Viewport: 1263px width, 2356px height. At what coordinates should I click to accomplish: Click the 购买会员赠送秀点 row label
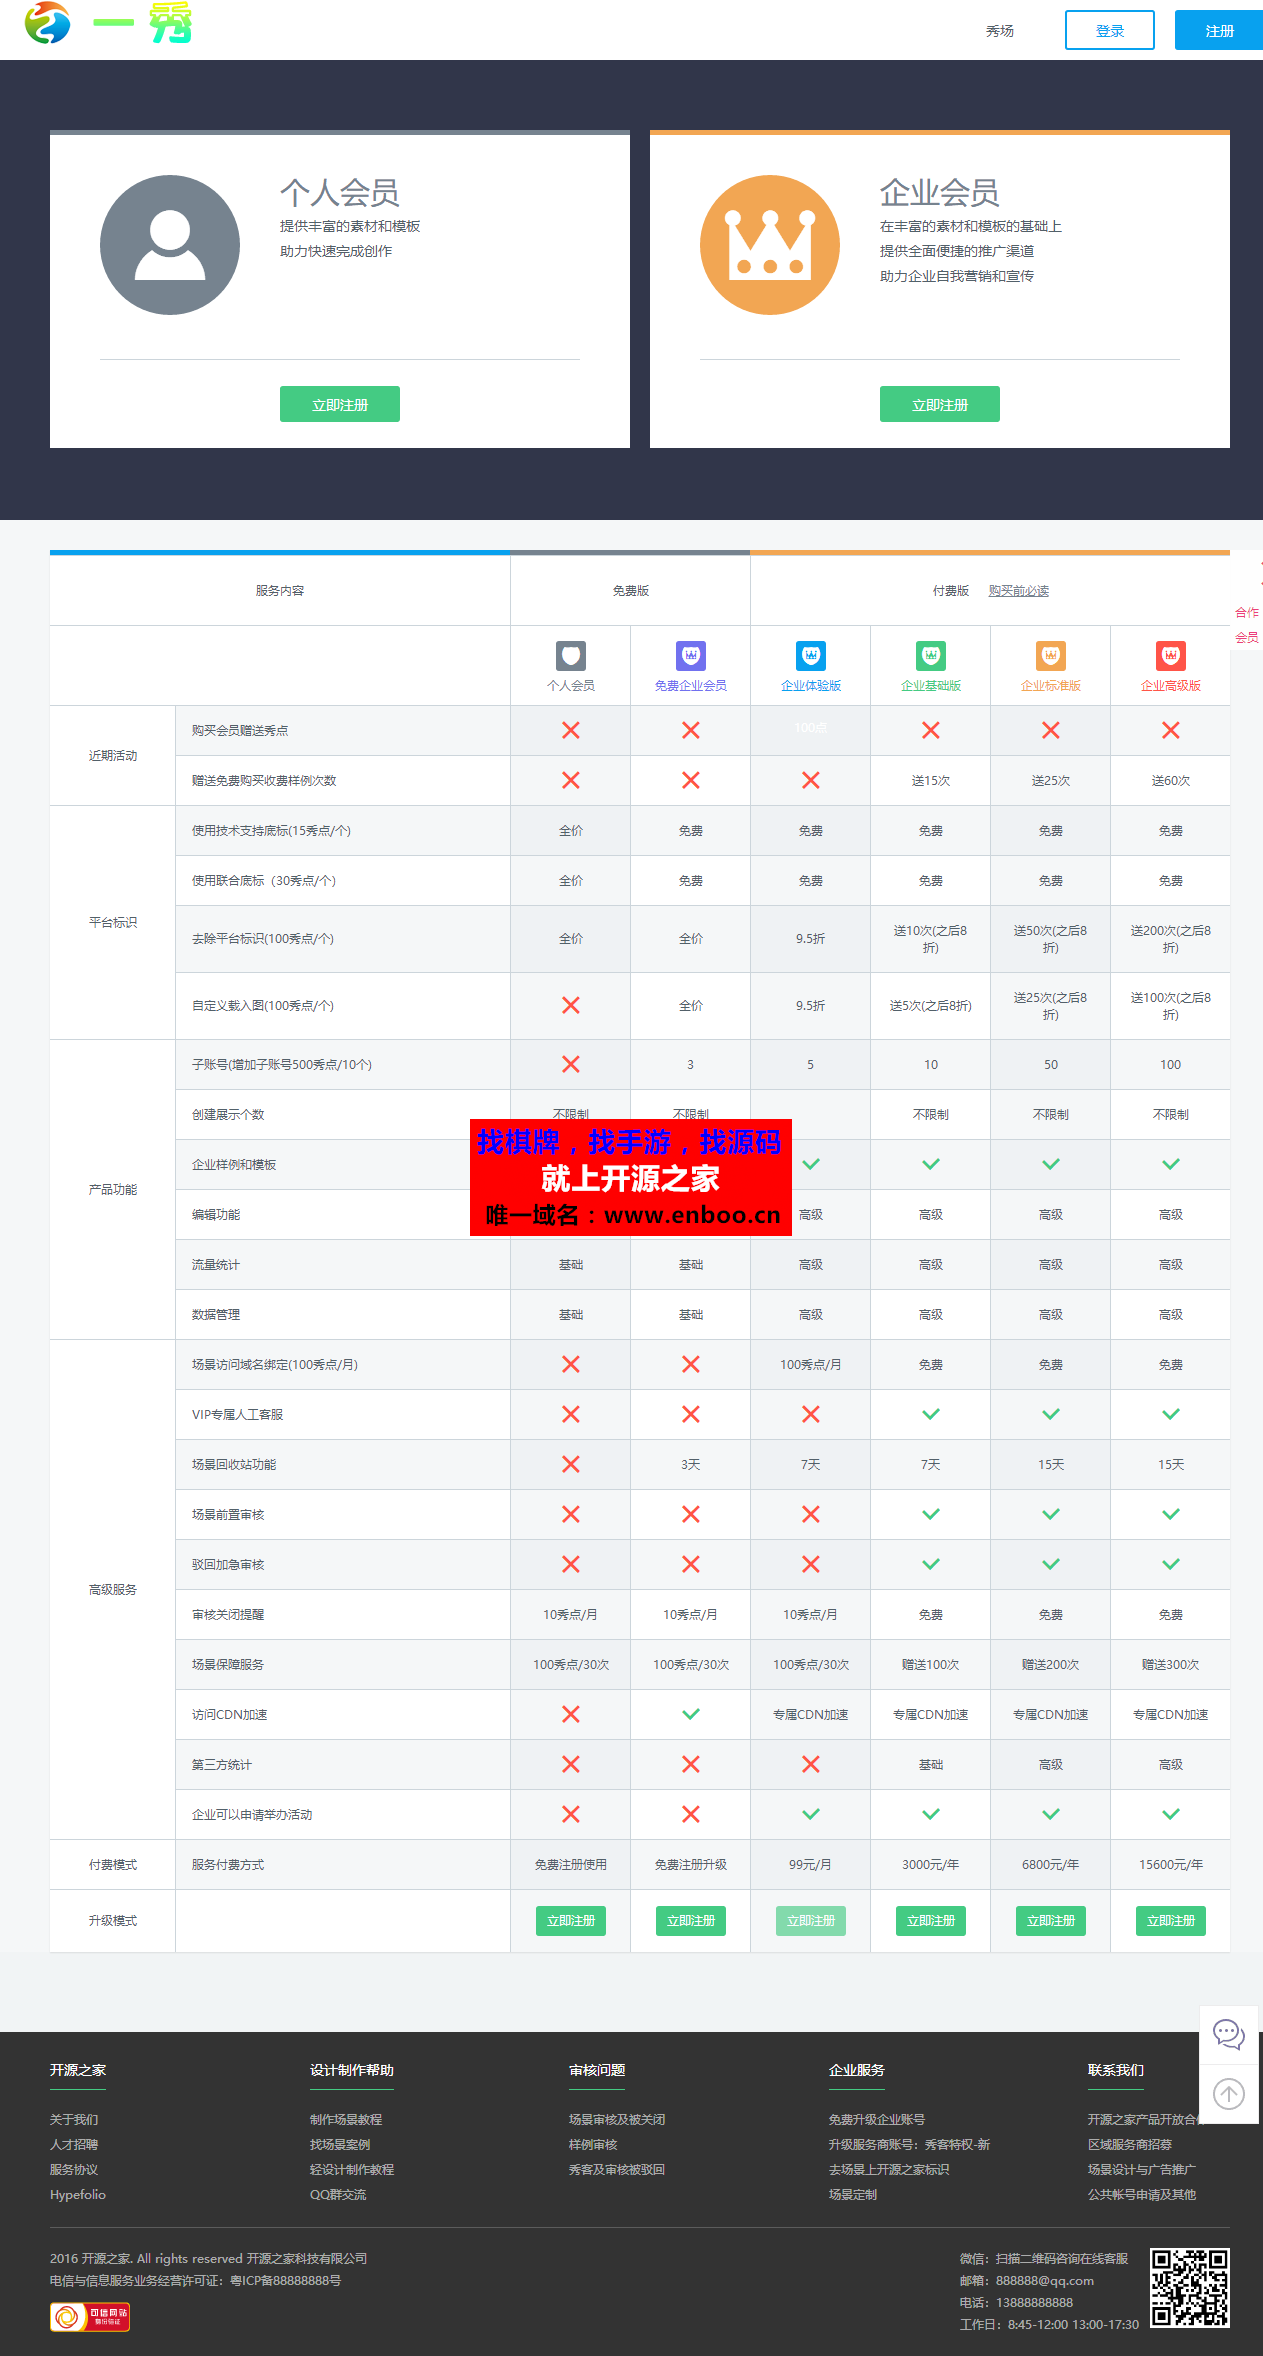coord(240,731)
